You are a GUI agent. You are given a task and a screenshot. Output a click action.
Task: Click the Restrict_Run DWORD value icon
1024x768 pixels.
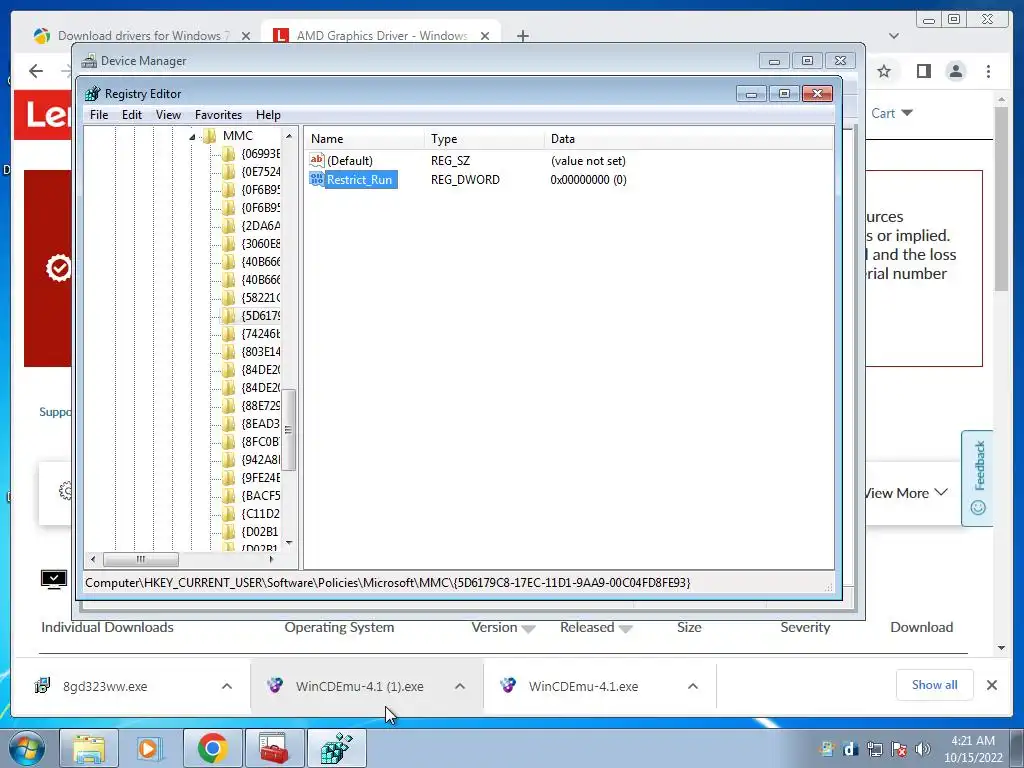click(x=317, y=179)
